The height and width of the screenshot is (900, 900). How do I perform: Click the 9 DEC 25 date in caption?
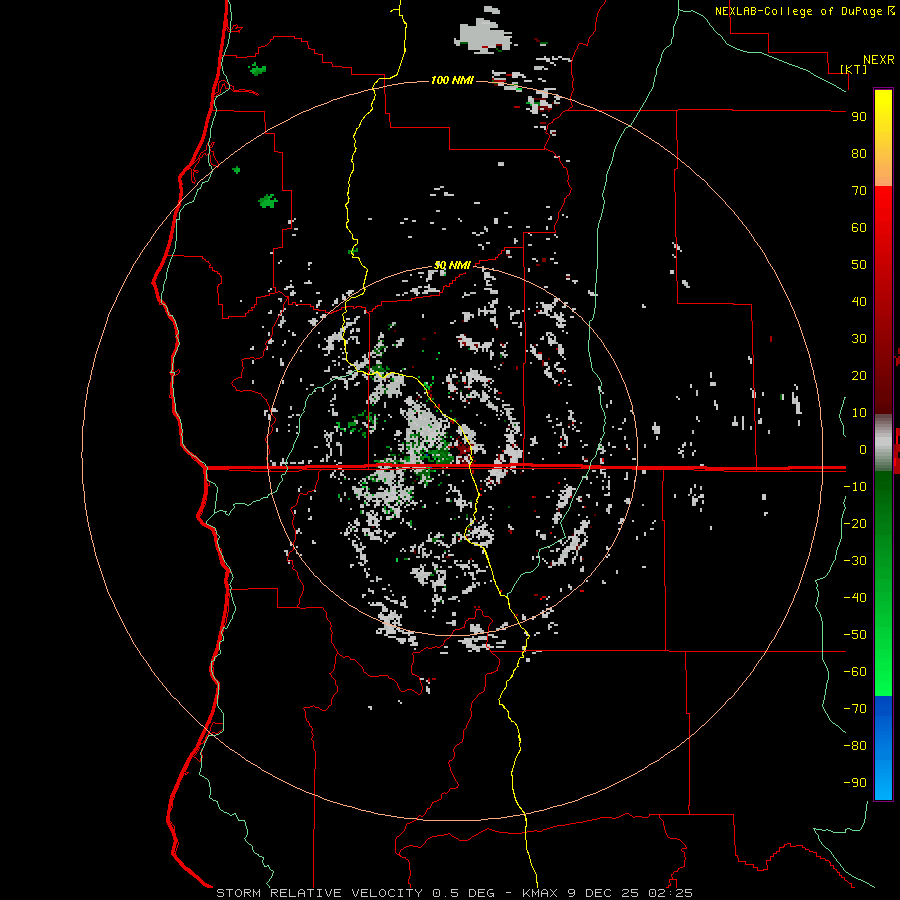point(603,893)
